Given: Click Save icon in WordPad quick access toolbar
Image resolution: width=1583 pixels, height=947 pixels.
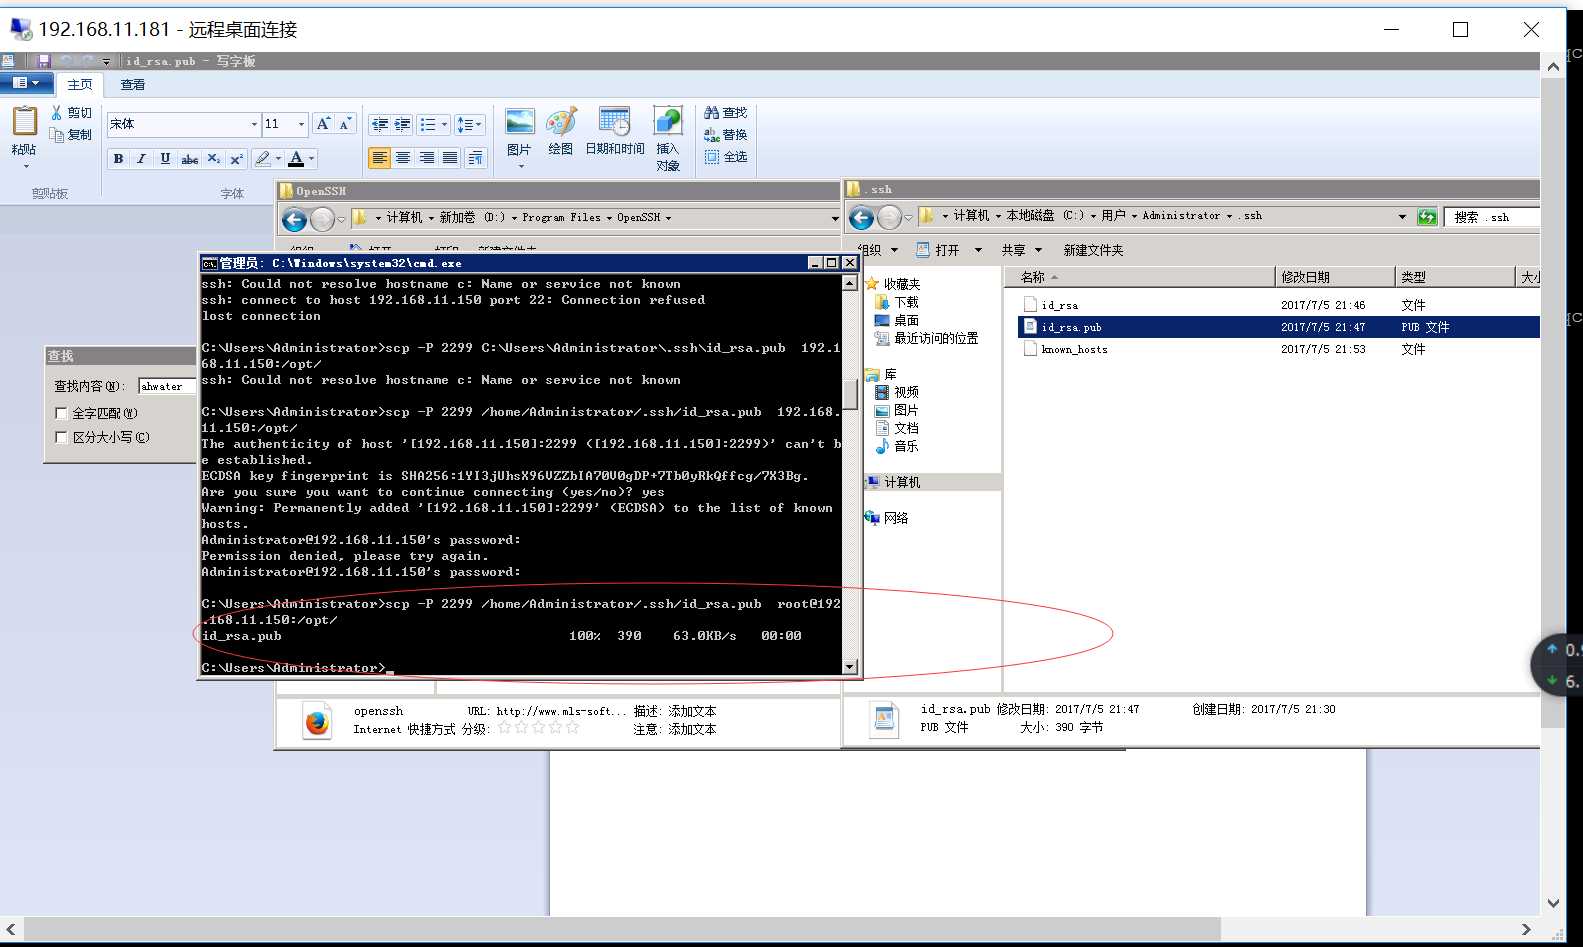Looking at the screenshot, I should coord(43,61).
